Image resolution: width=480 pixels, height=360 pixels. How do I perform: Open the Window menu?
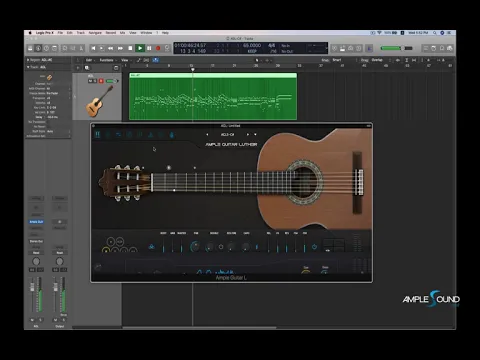click(146, 33)
